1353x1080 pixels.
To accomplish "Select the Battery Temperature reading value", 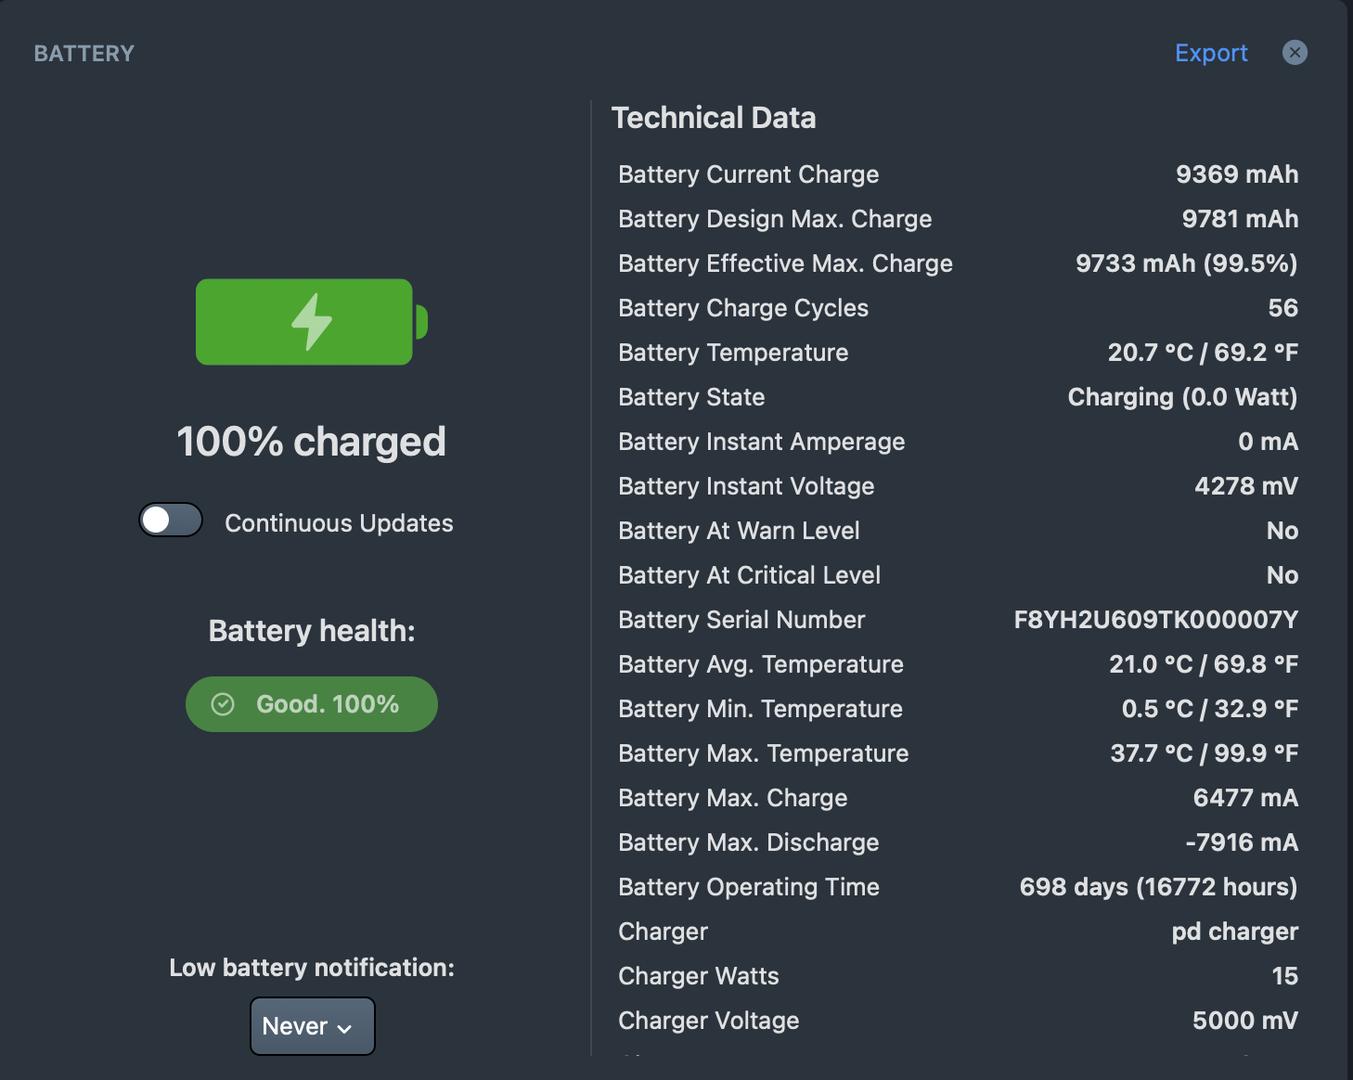I will click(x=1202, y=353).
